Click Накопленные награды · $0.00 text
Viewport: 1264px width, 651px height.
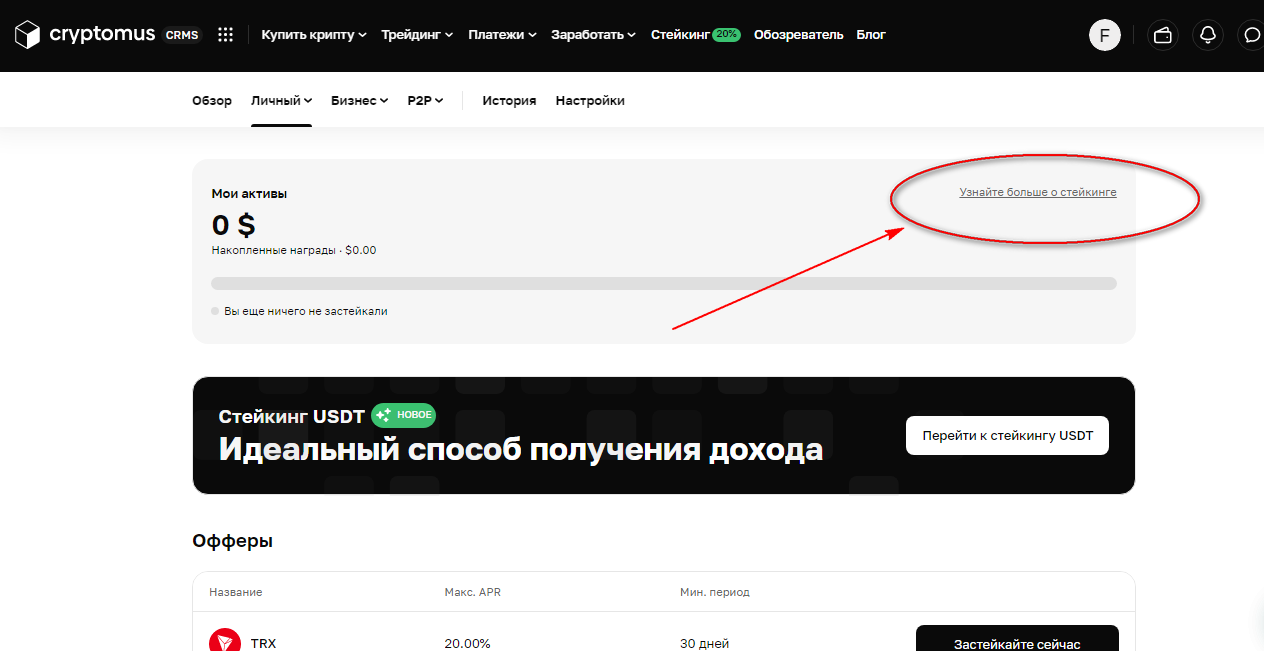coord(294,250)
